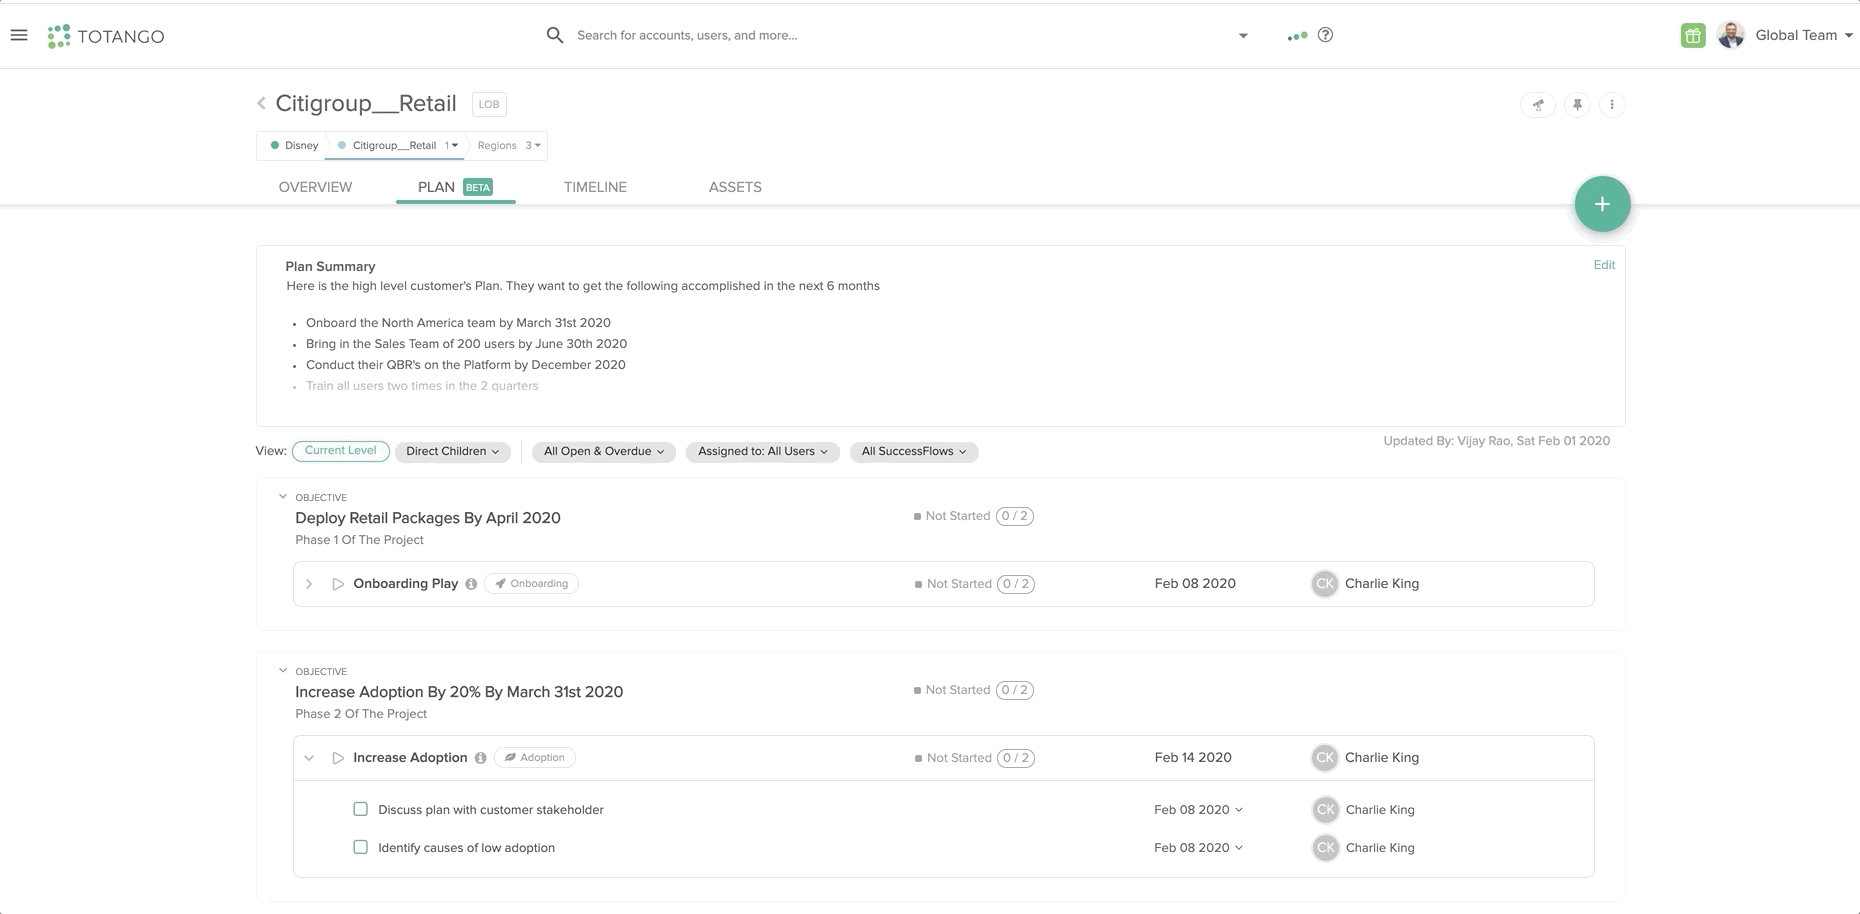Image resolution: width=1860 pixels, height=914 pixels.
Task: Click the BETA badge on the Plan tab
Action: click(x=478, y=187)
